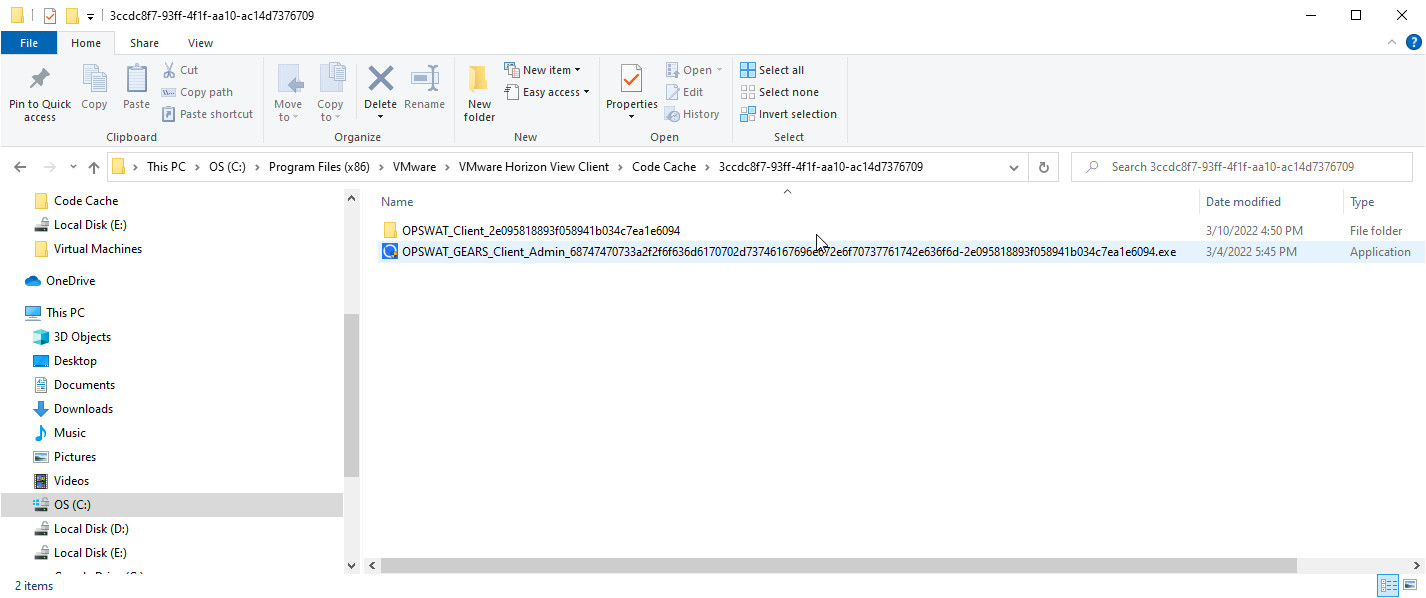Image resolution: width=1426 pixels, height=598 pixels.
Task: Click the Delete red X icon
Action: tap(380, 78)
